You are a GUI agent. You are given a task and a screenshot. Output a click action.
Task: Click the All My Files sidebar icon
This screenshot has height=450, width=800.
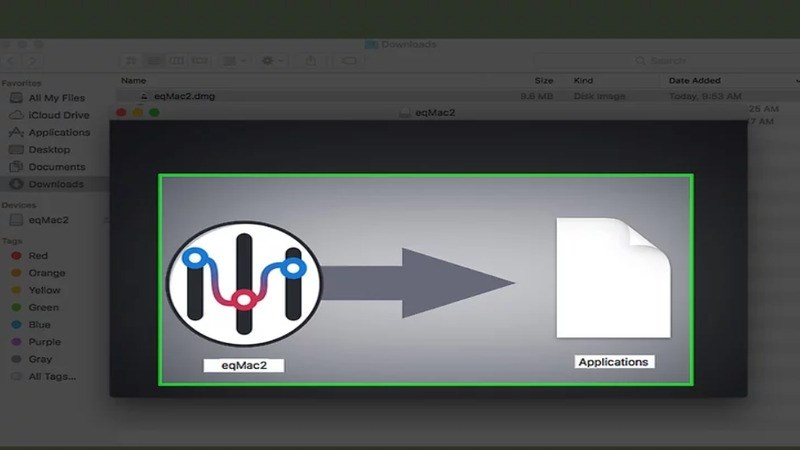click(16, 97)
